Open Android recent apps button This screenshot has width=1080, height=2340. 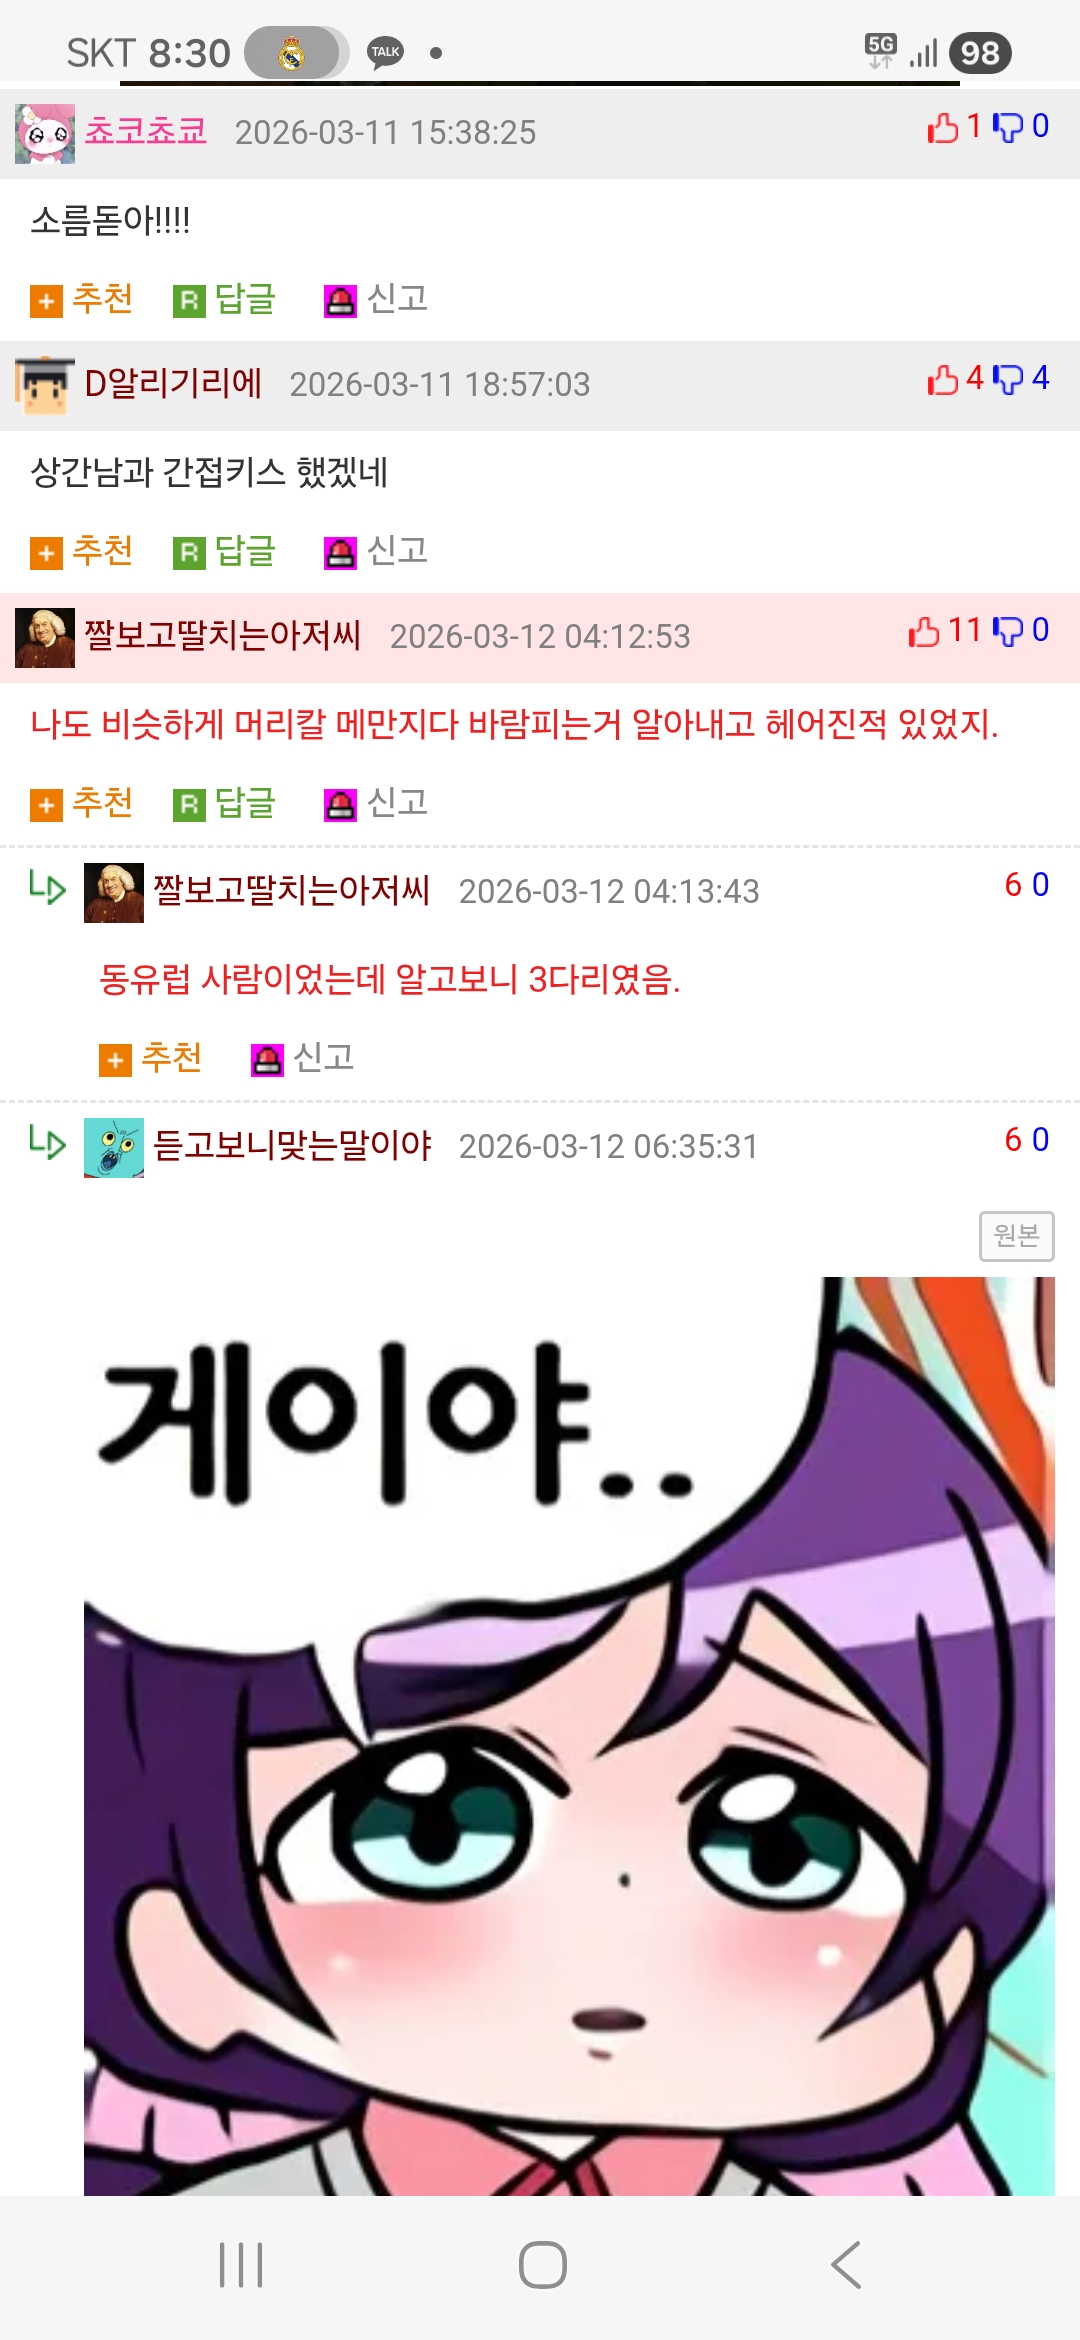pyautogui.click(x=241, y=2265)
